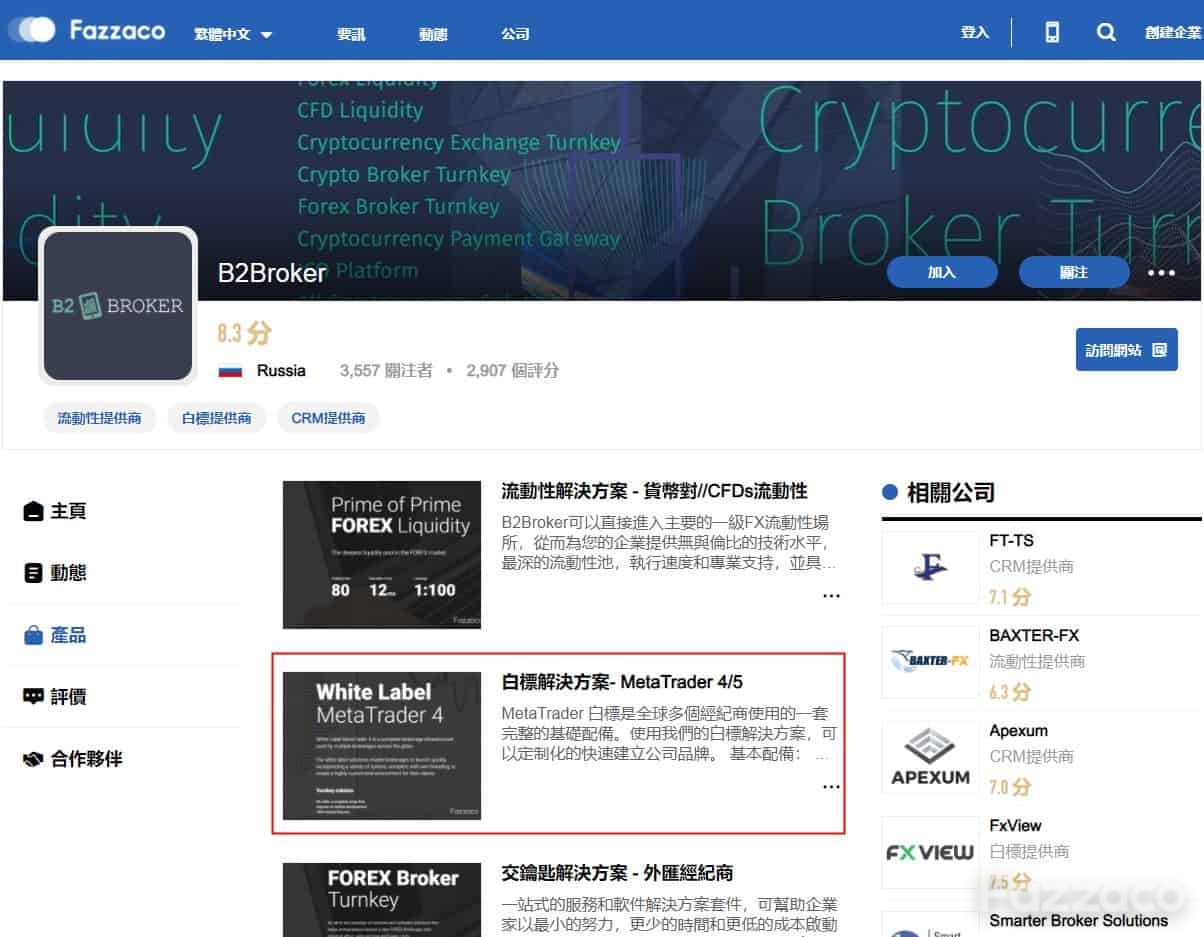Click the FT-TS company logo

pos(931,567)
